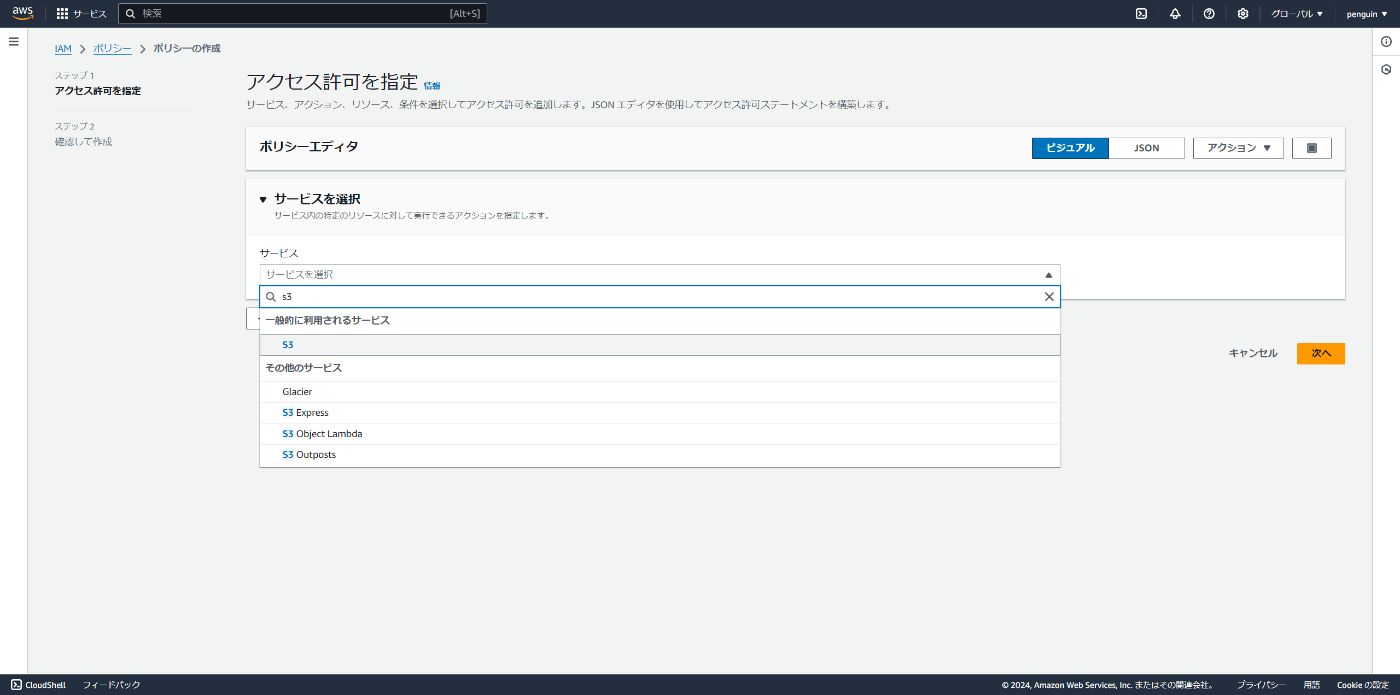Open the hexagon icon in the right sidebar
The height and width of the screenshot is (695, 1400).
tap(1386, 70)
